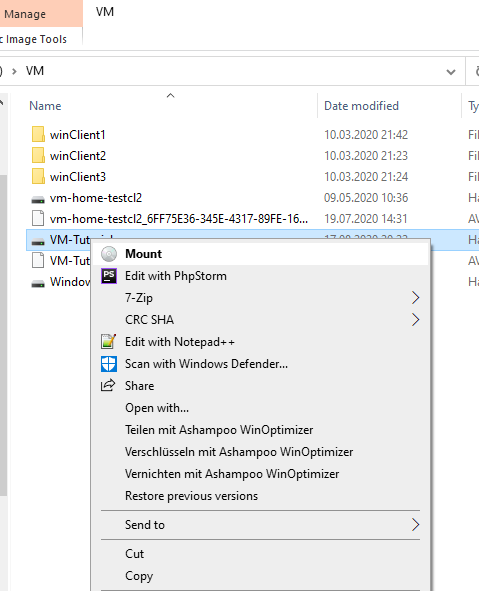Screen dimensions: 479x591
Task: Select the winClient3 folder icon
Action: click(38, 176)
